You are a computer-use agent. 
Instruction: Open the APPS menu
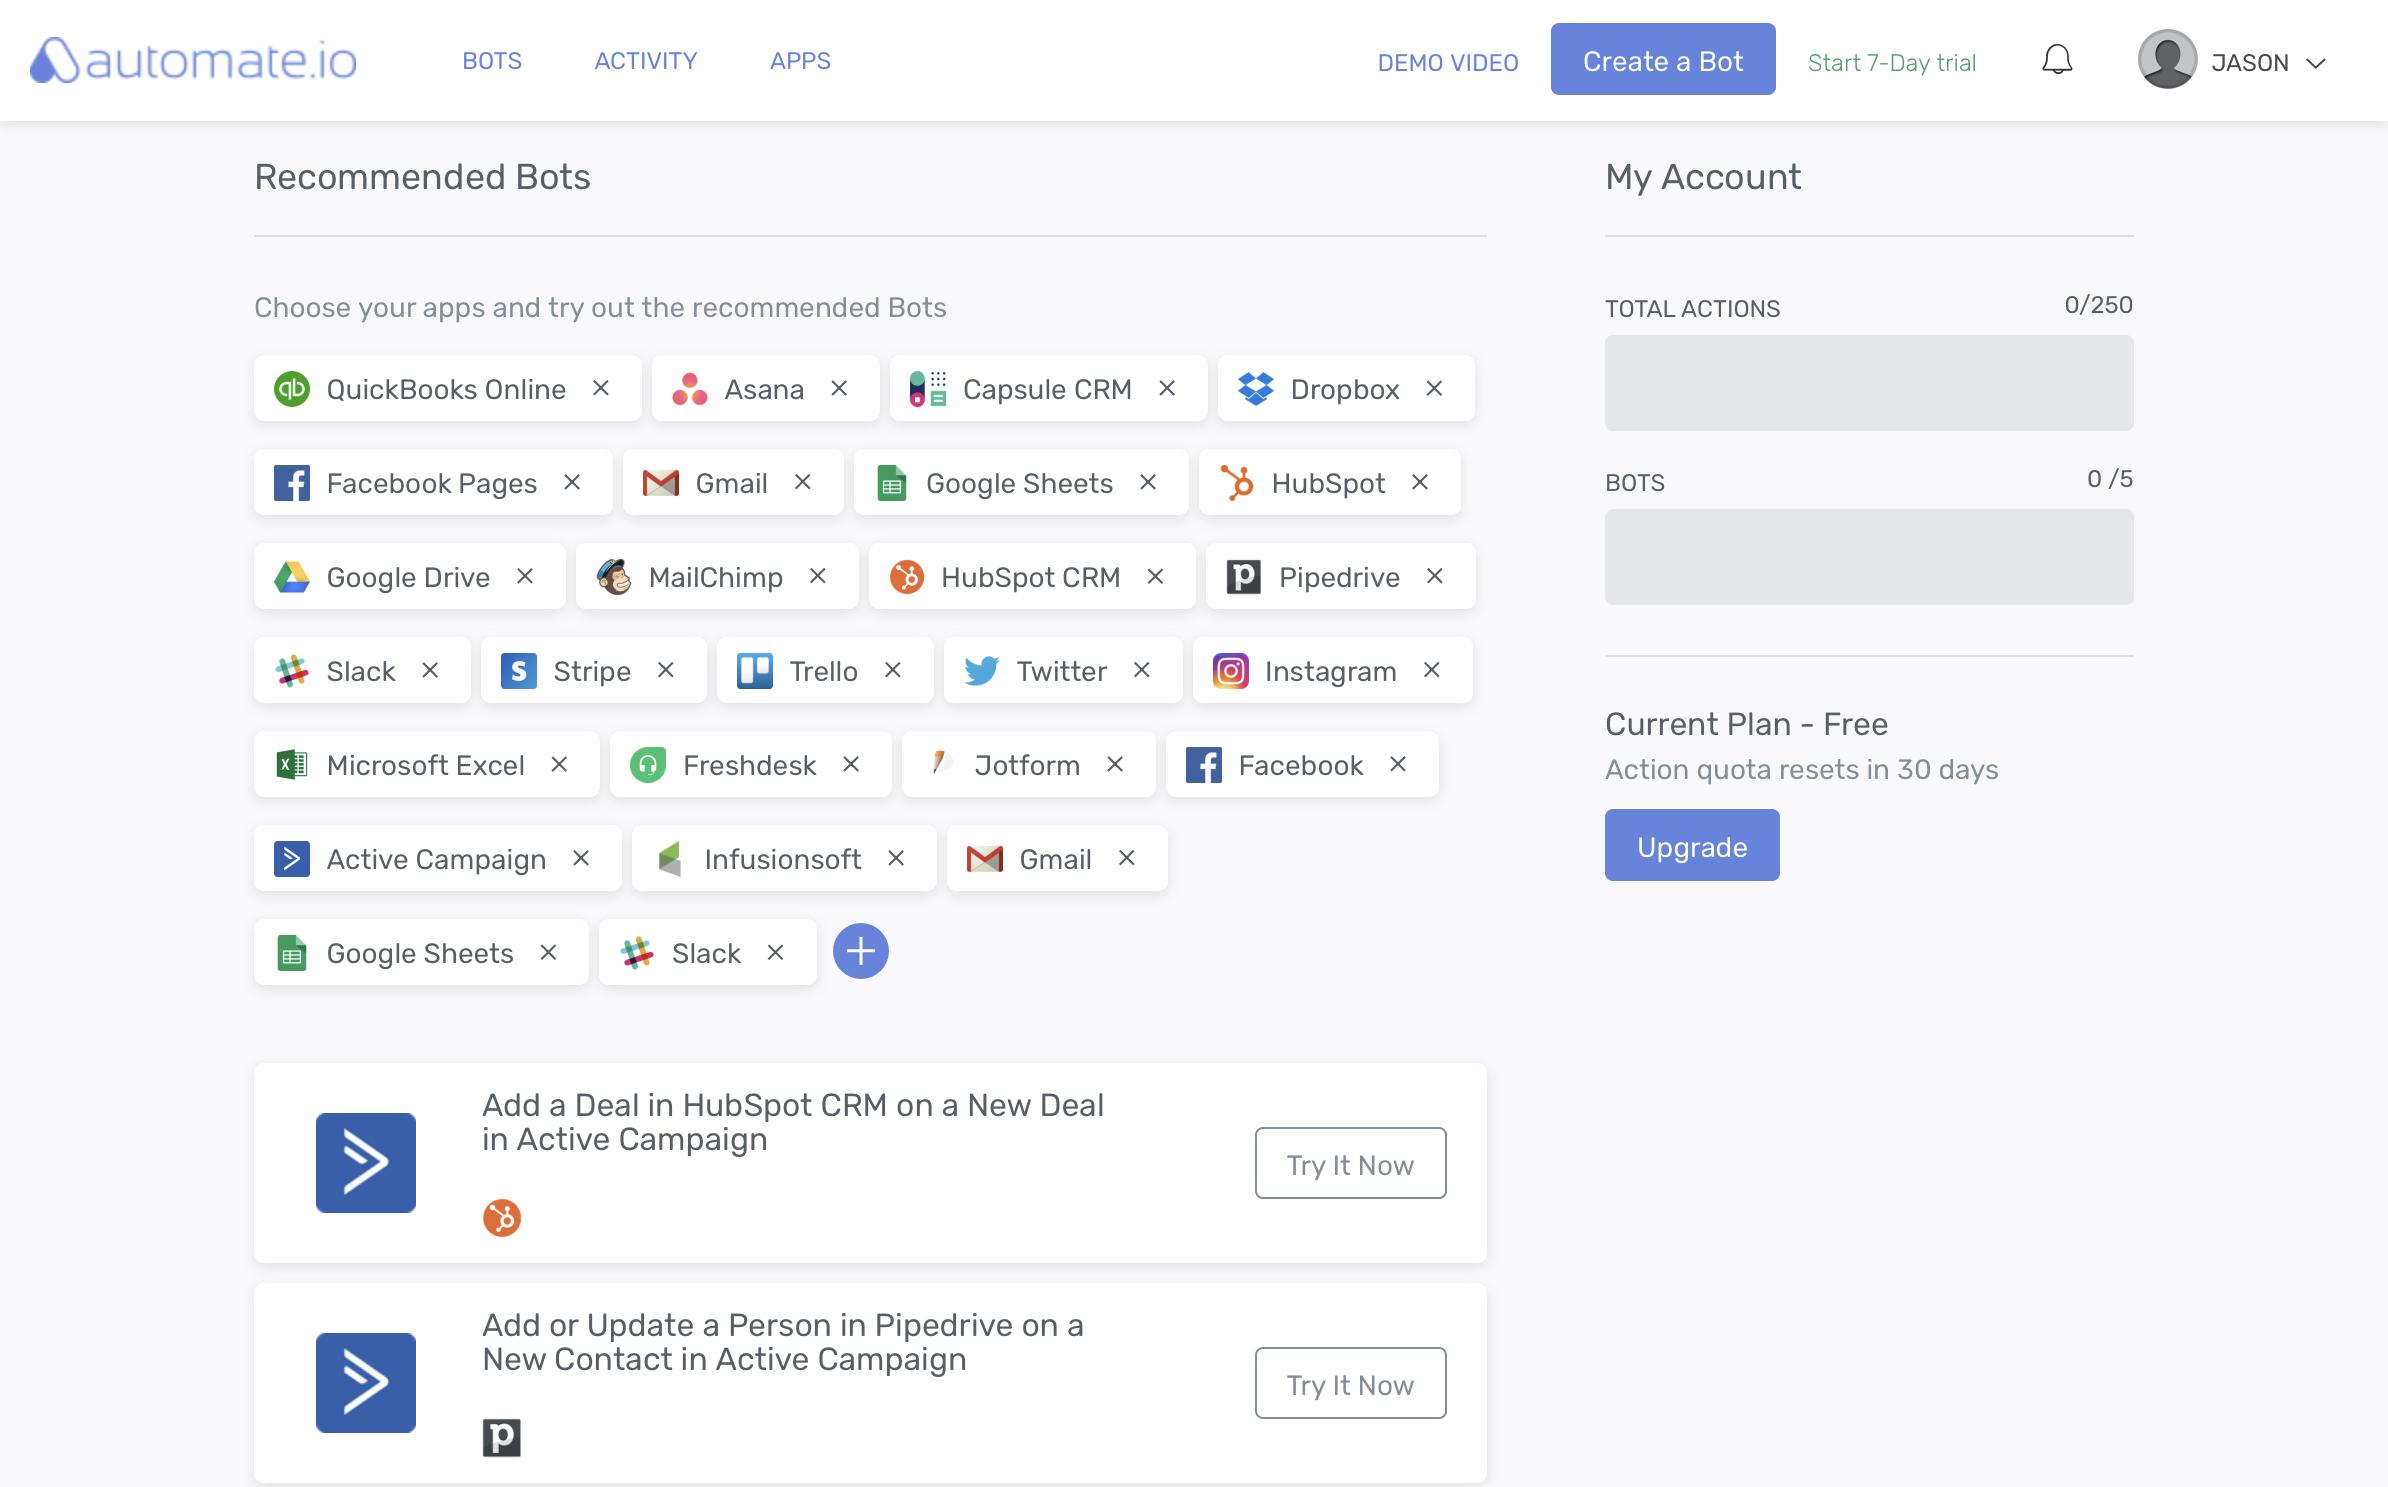coord(800,61)
